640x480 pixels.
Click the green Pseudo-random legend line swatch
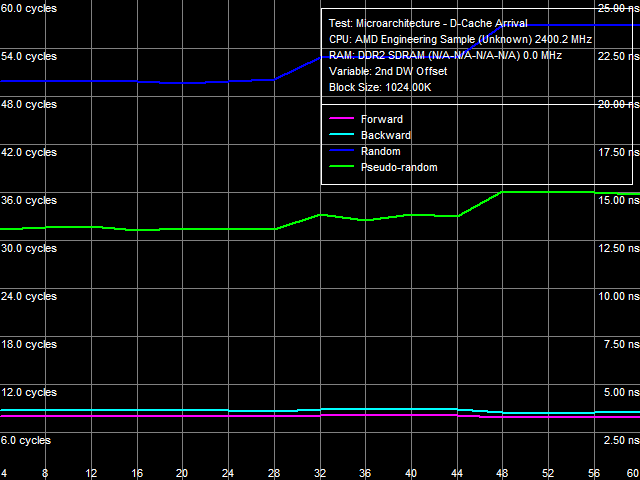pos(341,168)
